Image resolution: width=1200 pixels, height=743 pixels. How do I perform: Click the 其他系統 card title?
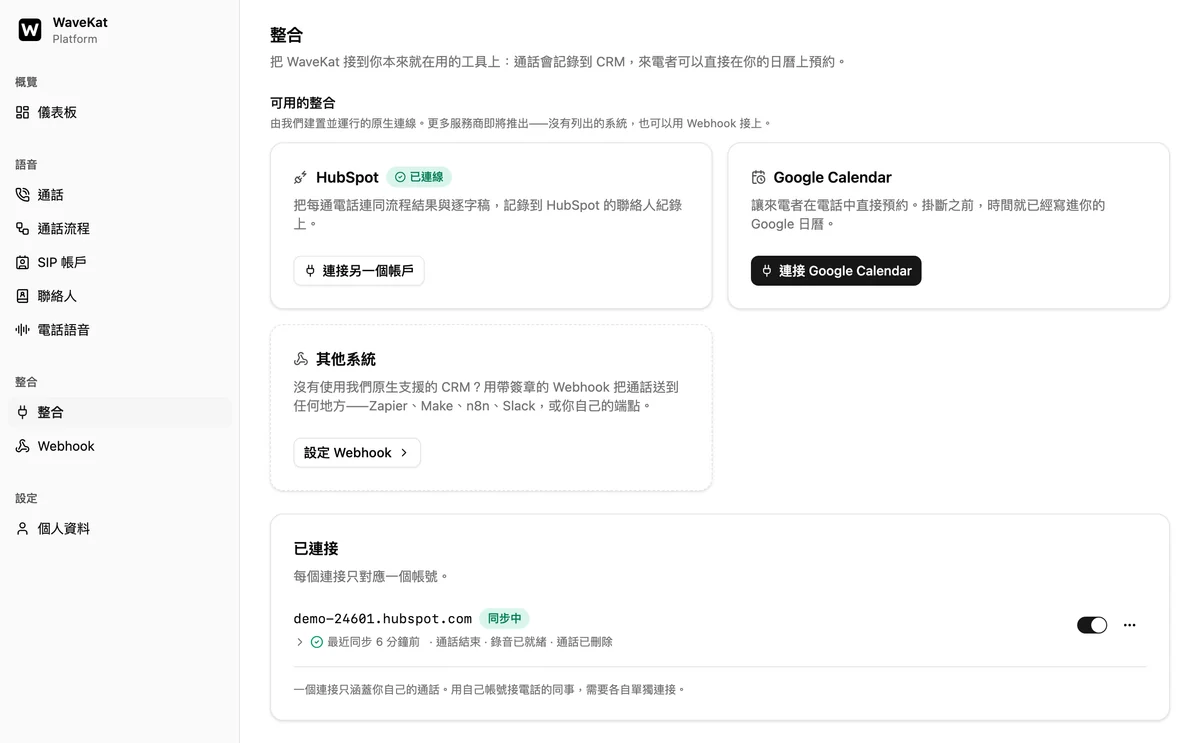coord(346,359)
